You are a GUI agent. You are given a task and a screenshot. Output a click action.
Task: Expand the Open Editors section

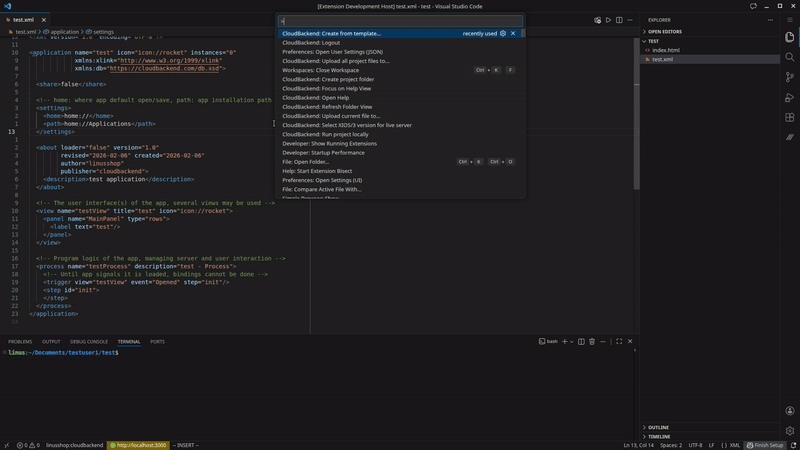tap(710, 32)
